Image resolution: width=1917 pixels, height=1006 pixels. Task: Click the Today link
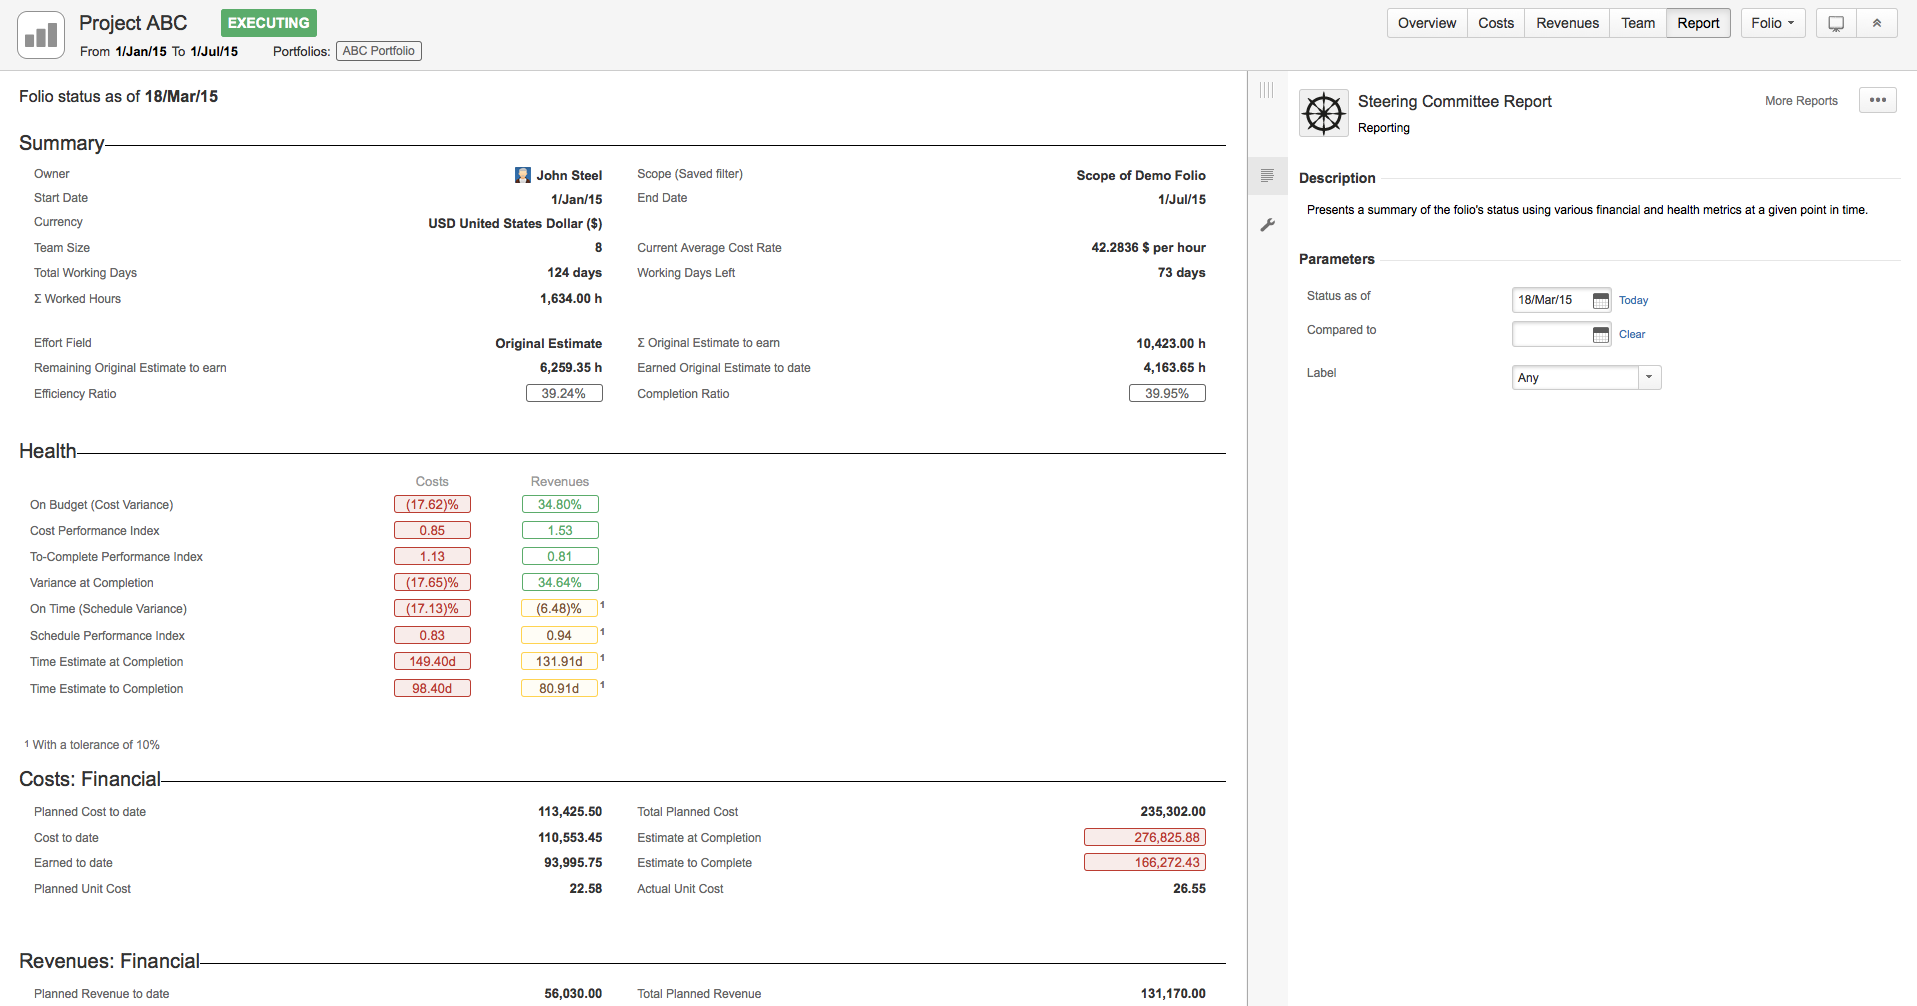(x=1633, y=300)
